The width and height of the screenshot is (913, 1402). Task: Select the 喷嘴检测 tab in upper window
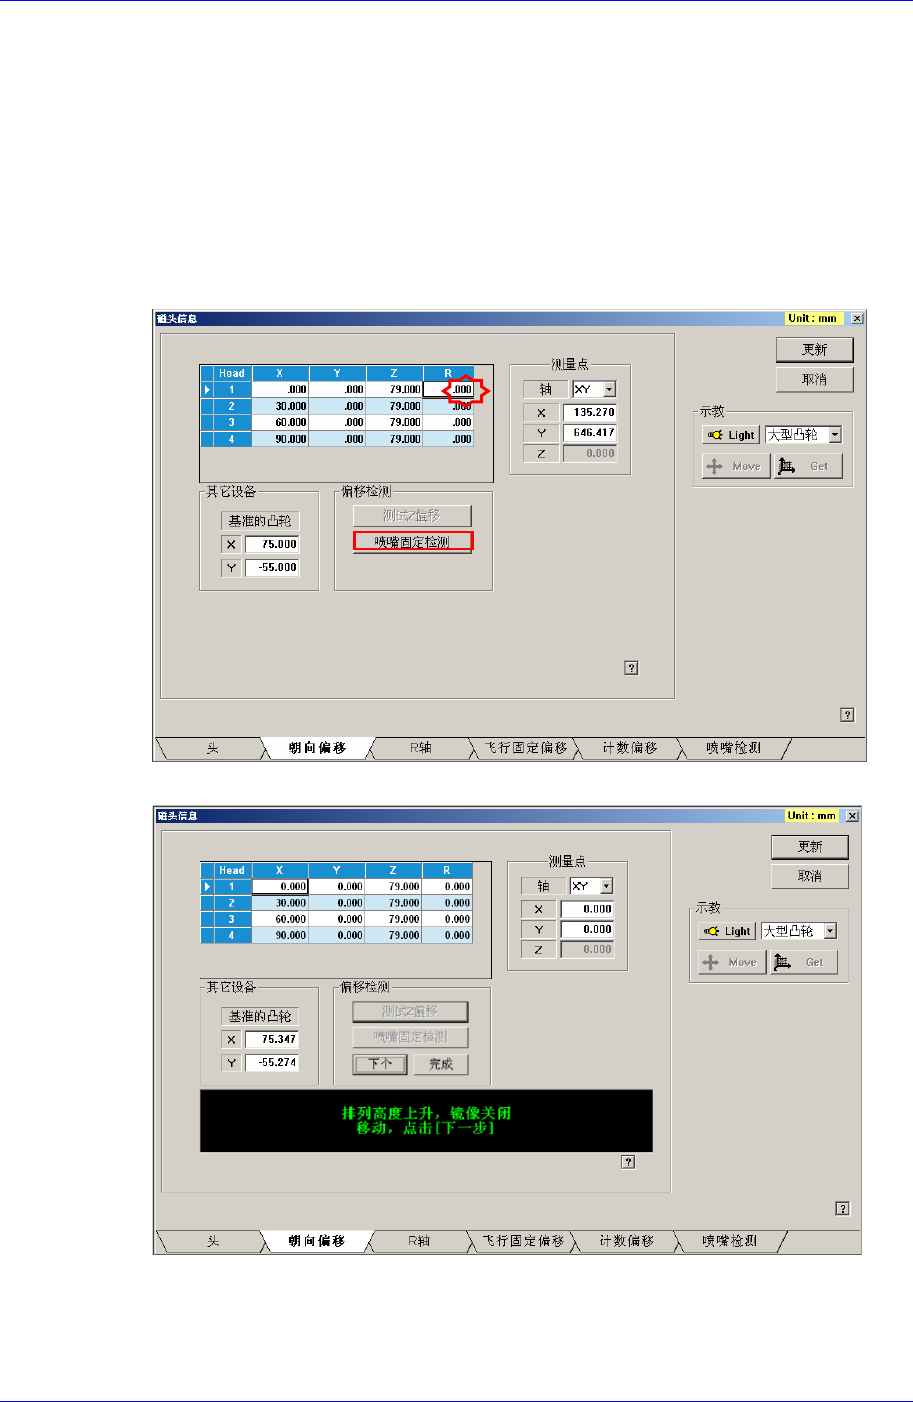pyautogui.click(x=733, y=748)
